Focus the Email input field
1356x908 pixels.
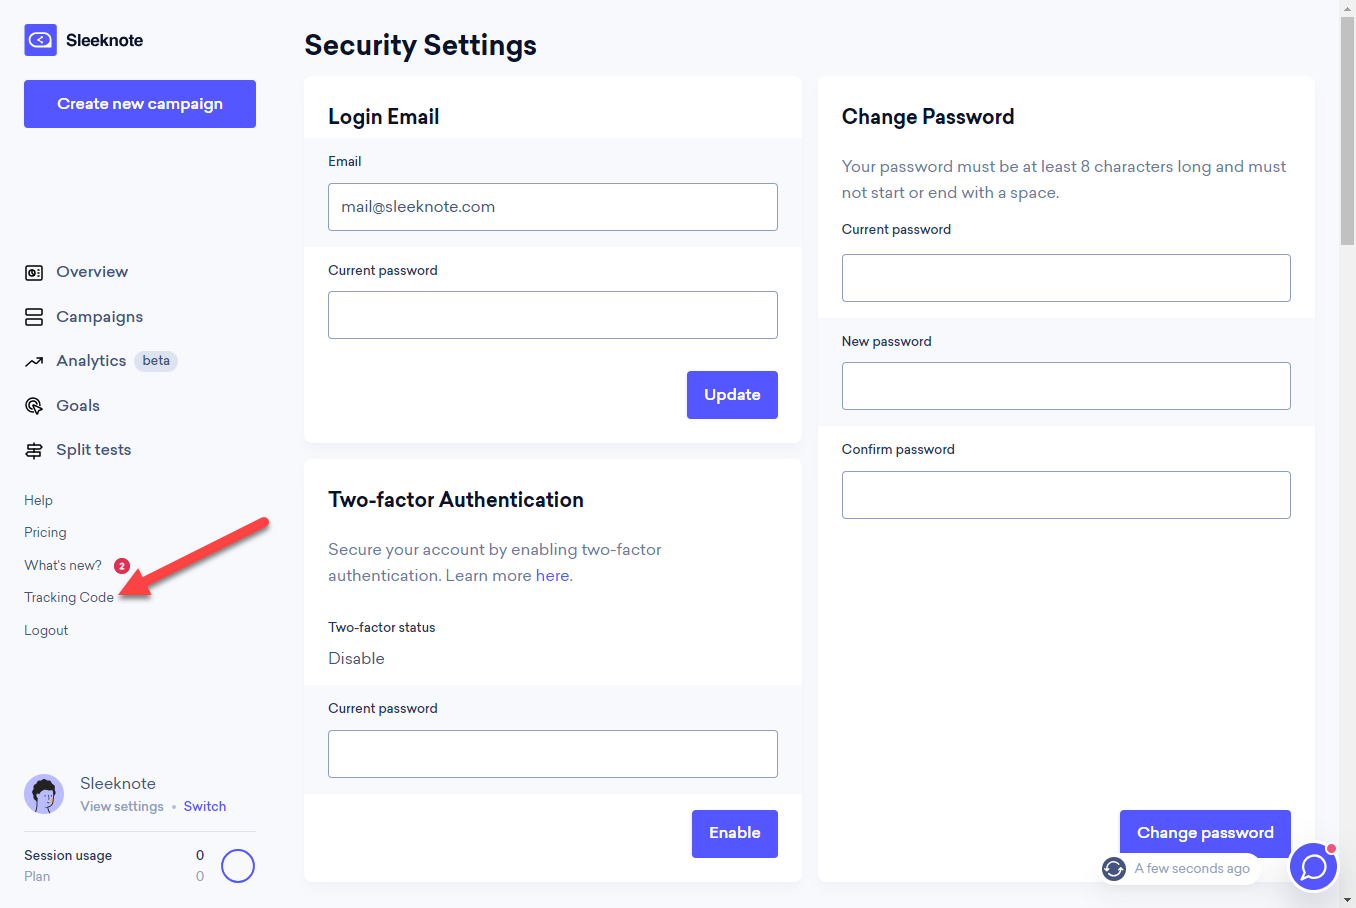coord(553,207)
